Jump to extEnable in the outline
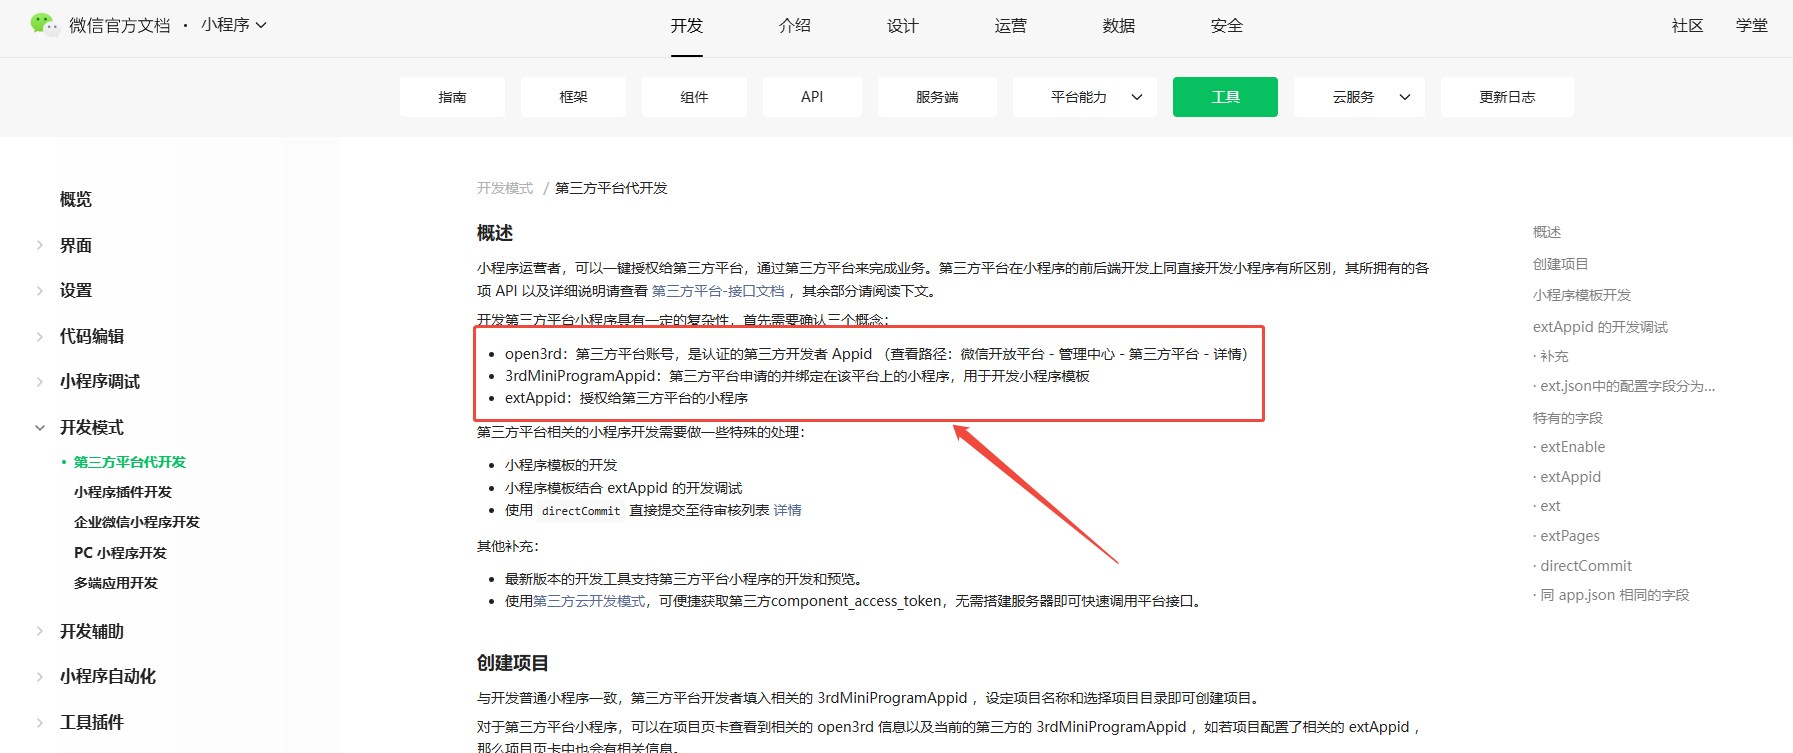 click(x=1572, y=447)
